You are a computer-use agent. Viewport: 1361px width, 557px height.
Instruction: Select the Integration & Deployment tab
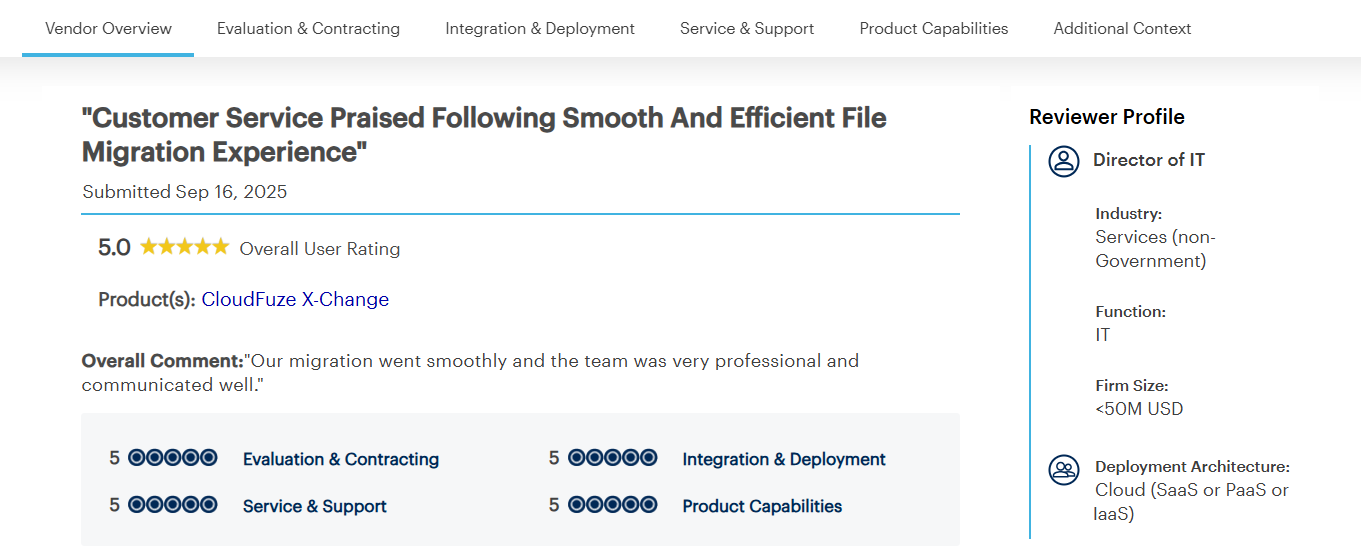tap(540, 28)
